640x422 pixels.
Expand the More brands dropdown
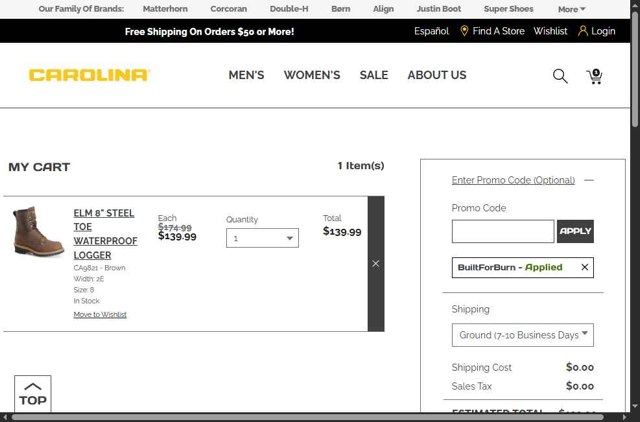[571, 9]
